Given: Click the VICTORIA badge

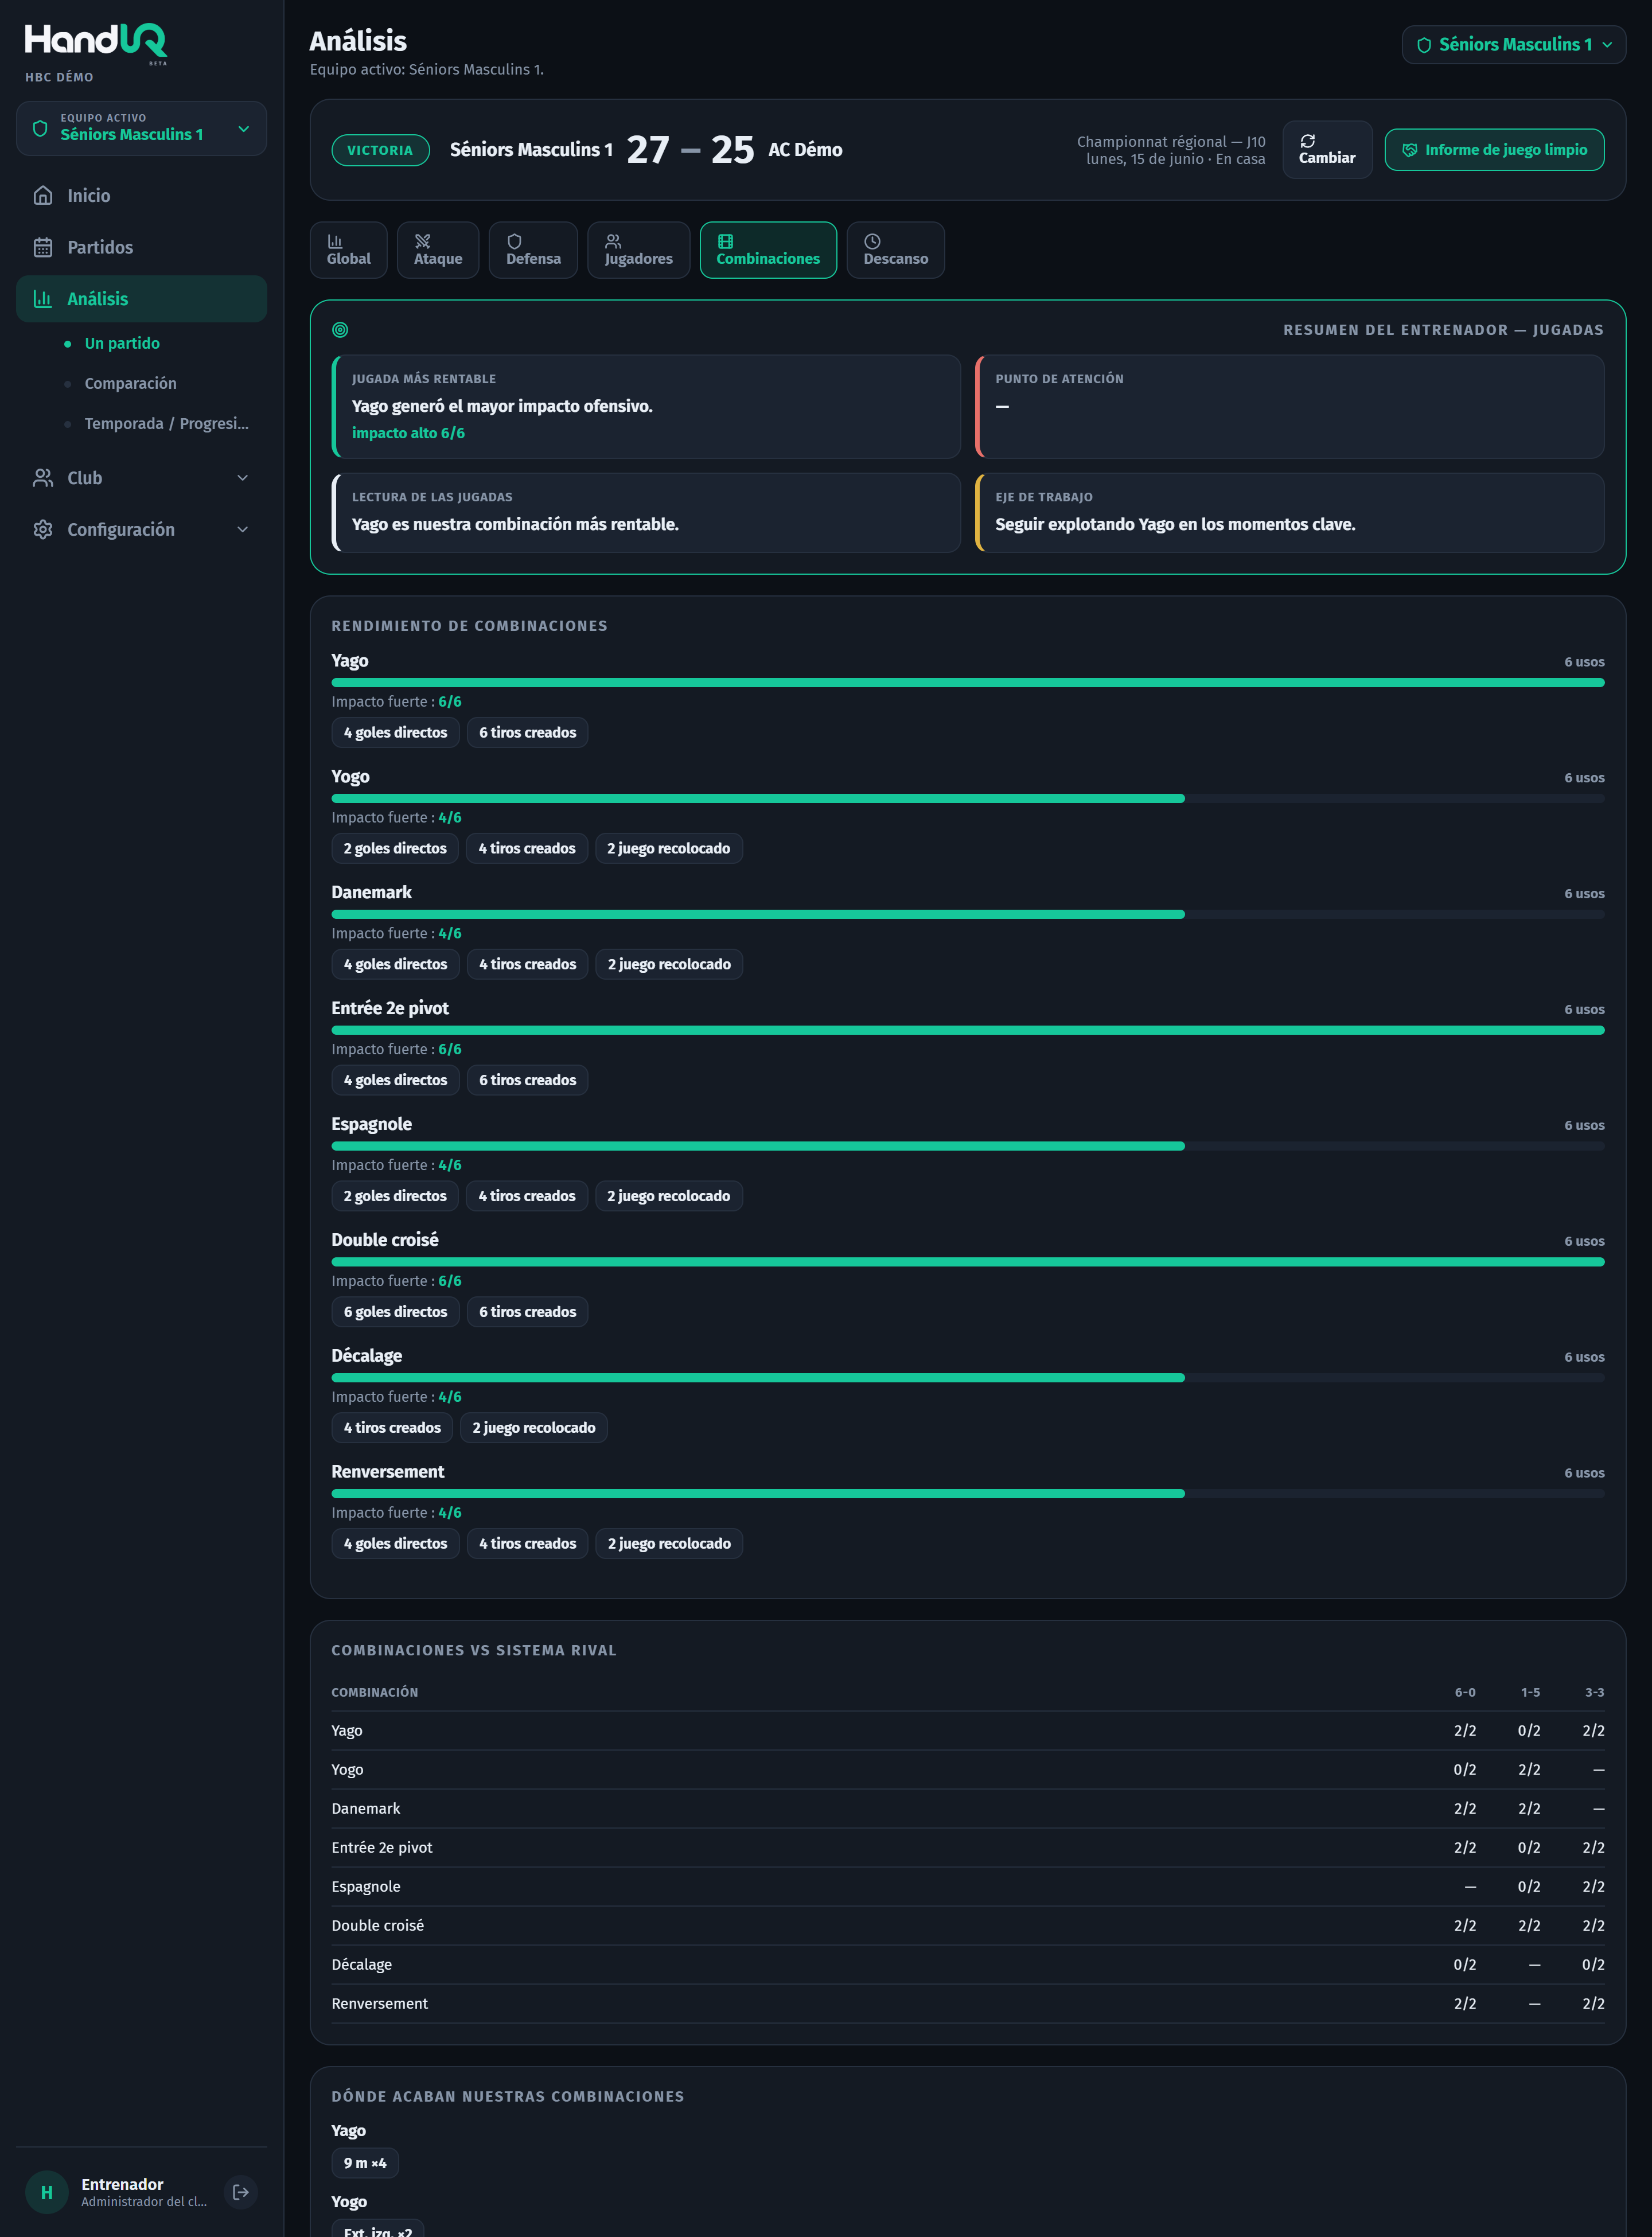Looking at the screenshot, I should 380,150.
